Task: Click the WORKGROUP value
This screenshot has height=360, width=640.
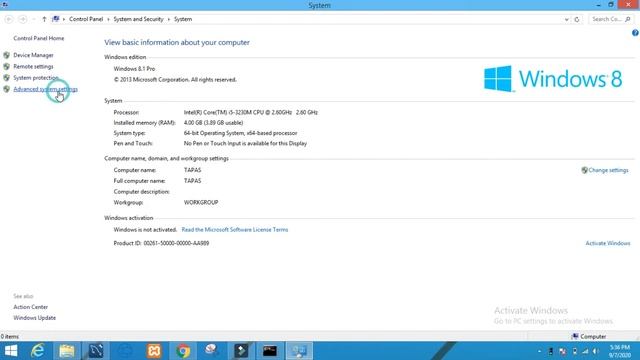Action: [x=201, y=202]
